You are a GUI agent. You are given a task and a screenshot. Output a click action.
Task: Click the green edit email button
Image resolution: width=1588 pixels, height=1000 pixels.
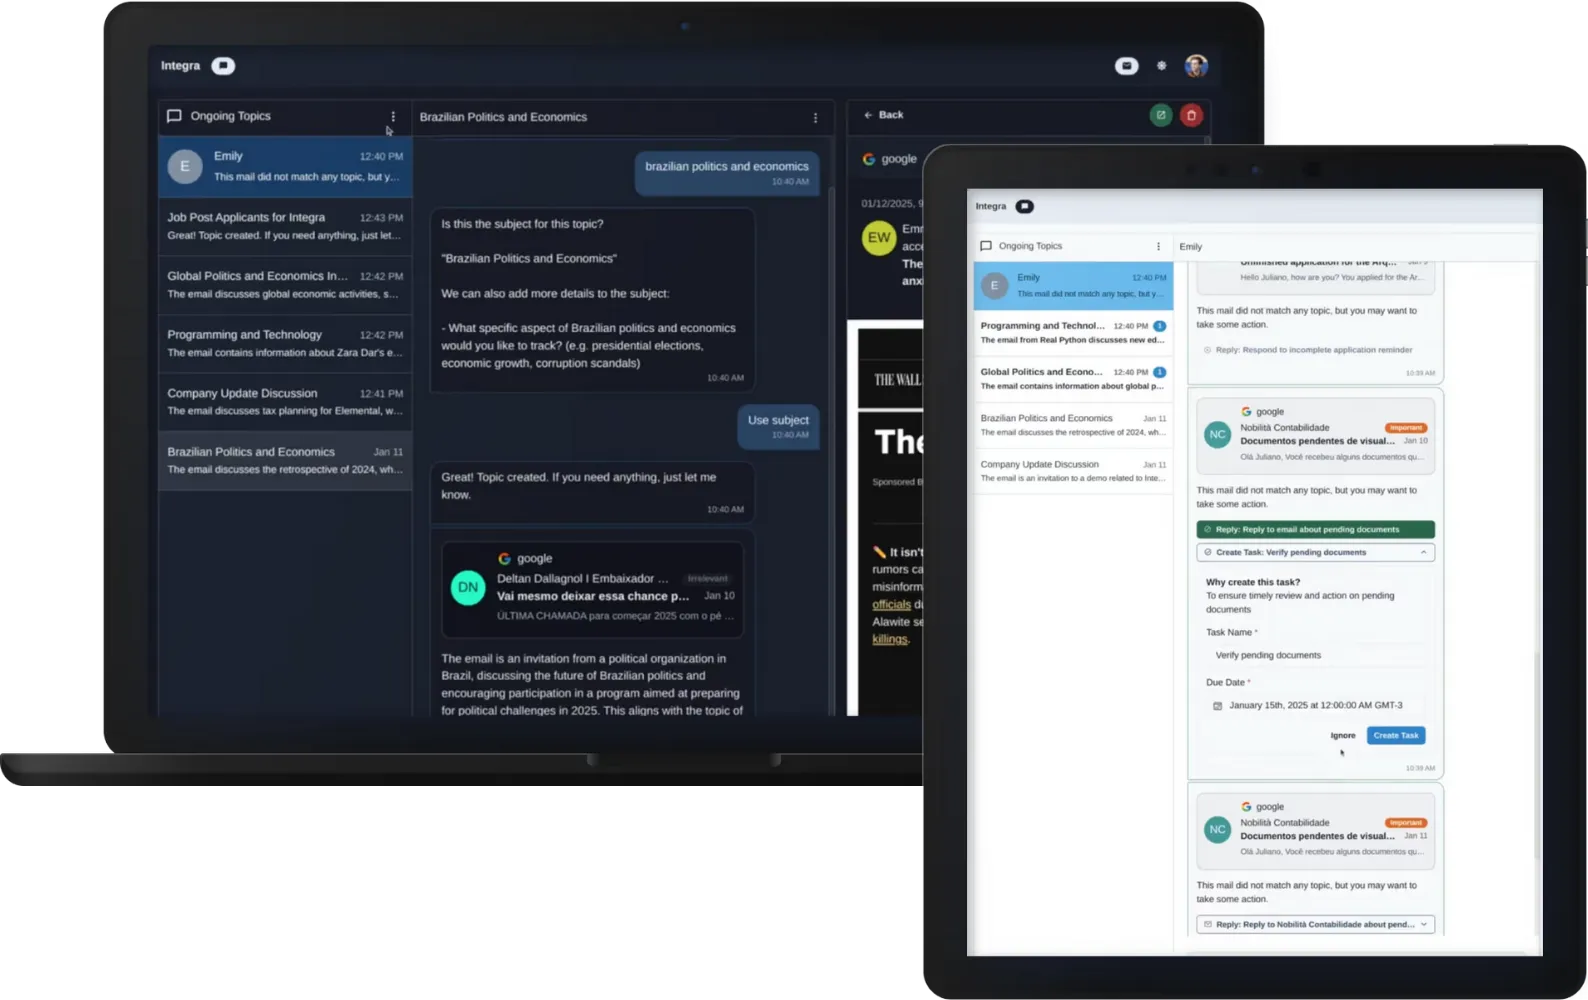tap(1160, 115)
